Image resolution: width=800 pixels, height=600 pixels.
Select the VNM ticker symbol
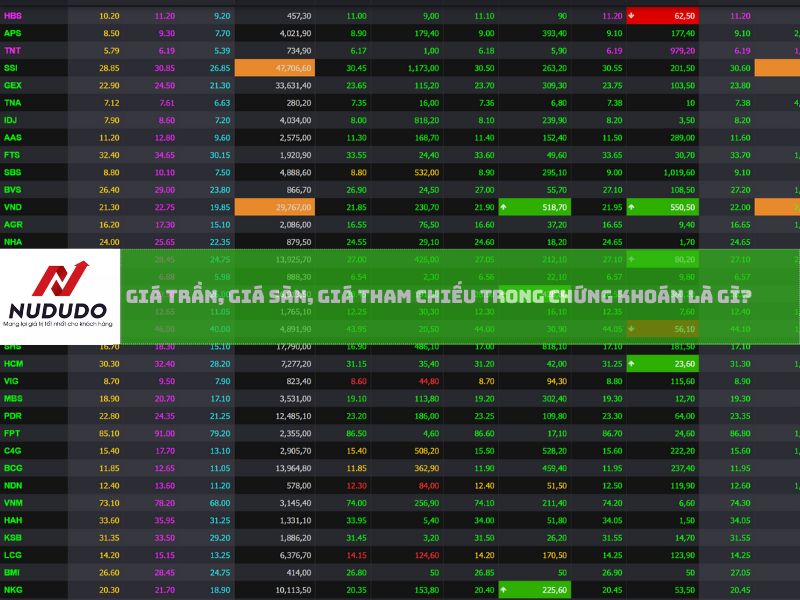coord(13,503)
